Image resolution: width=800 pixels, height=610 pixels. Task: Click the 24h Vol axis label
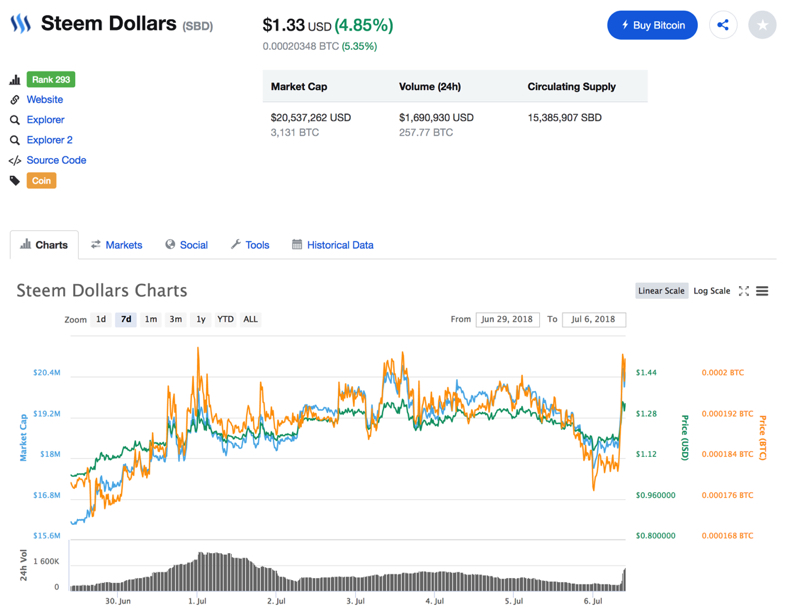coord(23,565)
